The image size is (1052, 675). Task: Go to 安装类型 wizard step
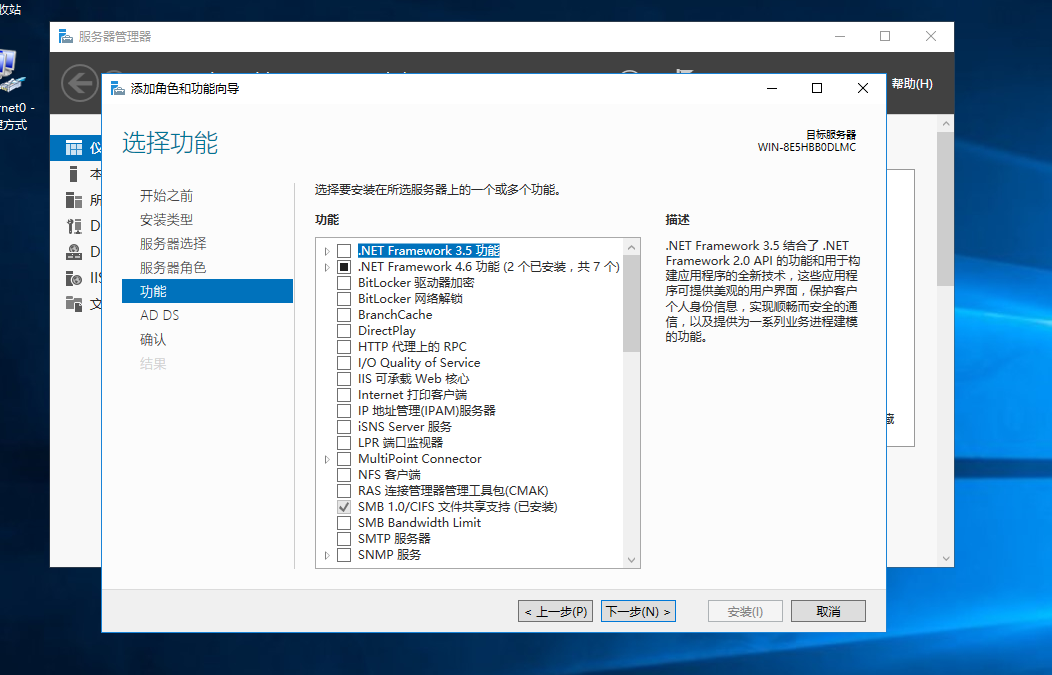click(166, 219)
